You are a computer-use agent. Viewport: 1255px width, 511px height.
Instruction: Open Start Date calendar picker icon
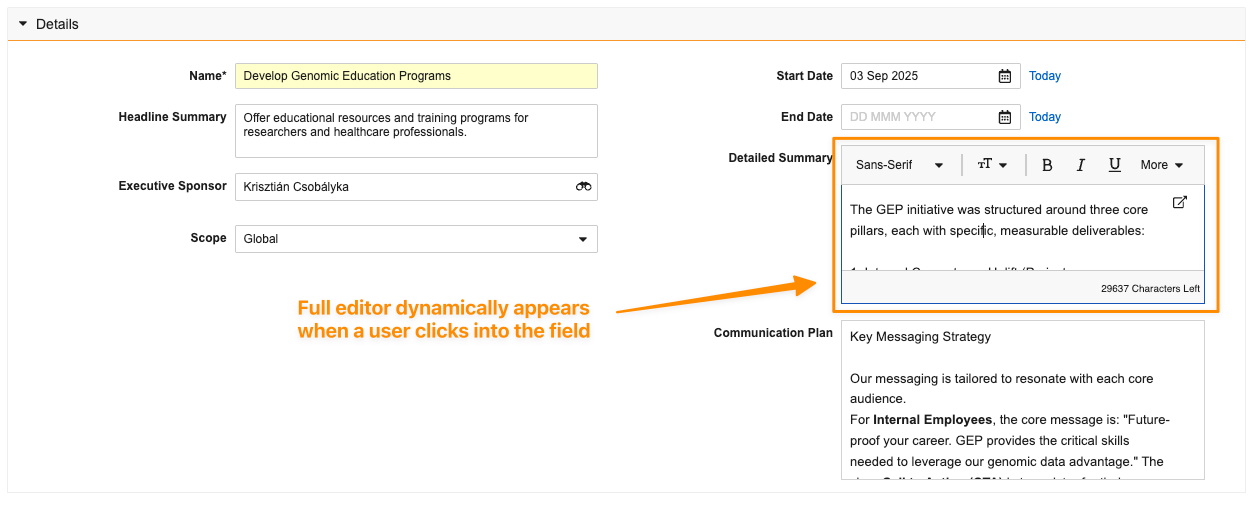[x=1004, y=76]
